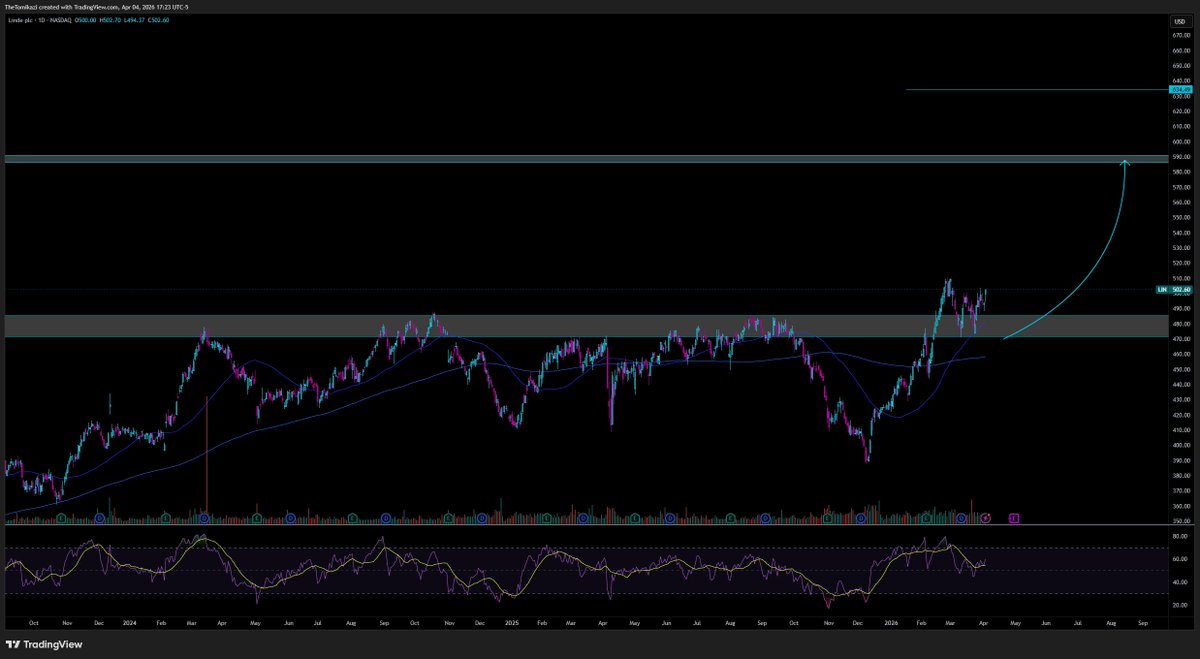Click the 550.00 price scale label
The height and width of the screenshot is (659, 1200).
click(1181, 217)
